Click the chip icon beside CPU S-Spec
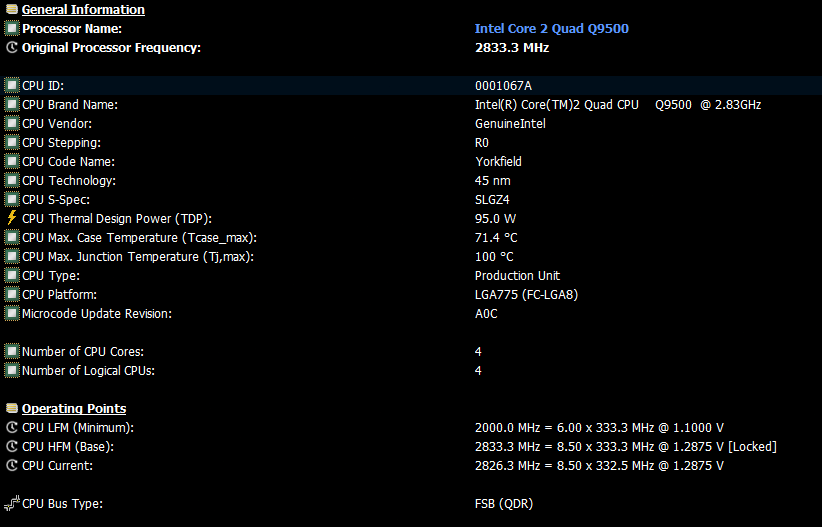 12,199
